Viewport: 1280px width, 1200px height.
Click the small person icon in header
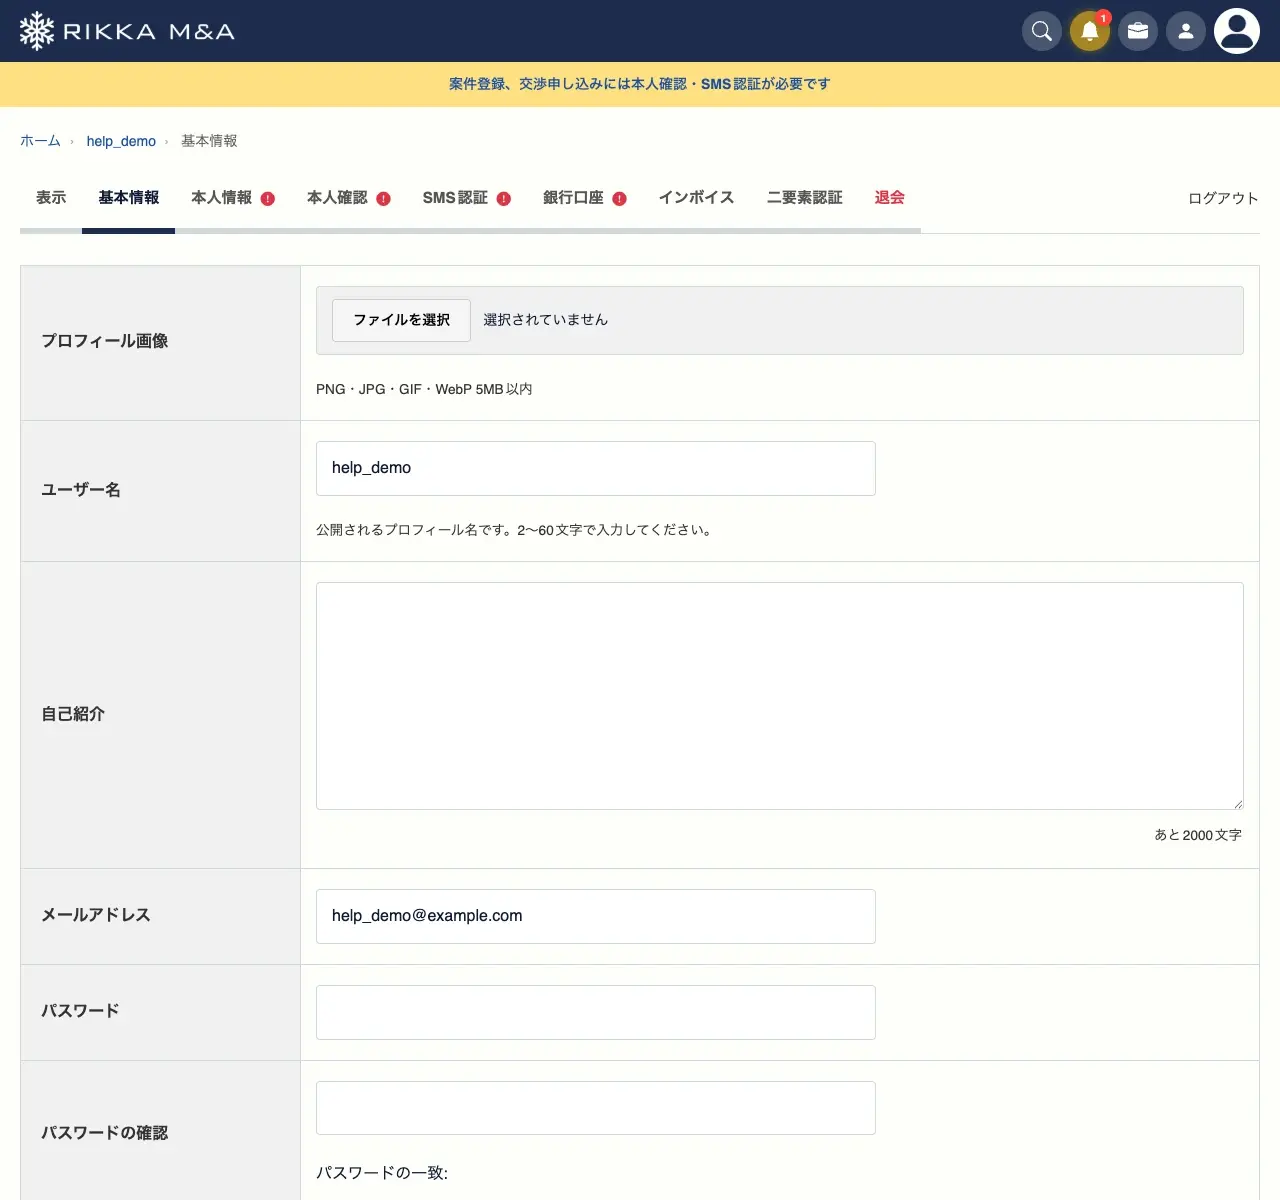1186,31
